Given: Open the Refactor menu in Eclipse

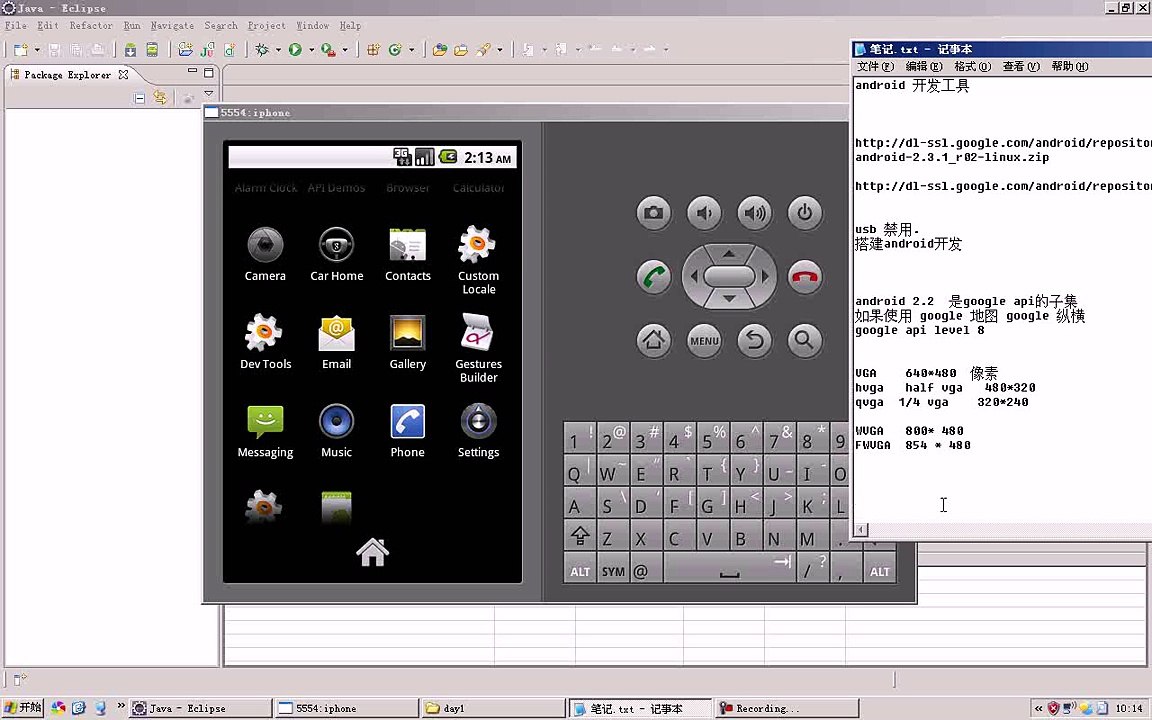Looking at the screenshot, I should [x=91, y=26].
